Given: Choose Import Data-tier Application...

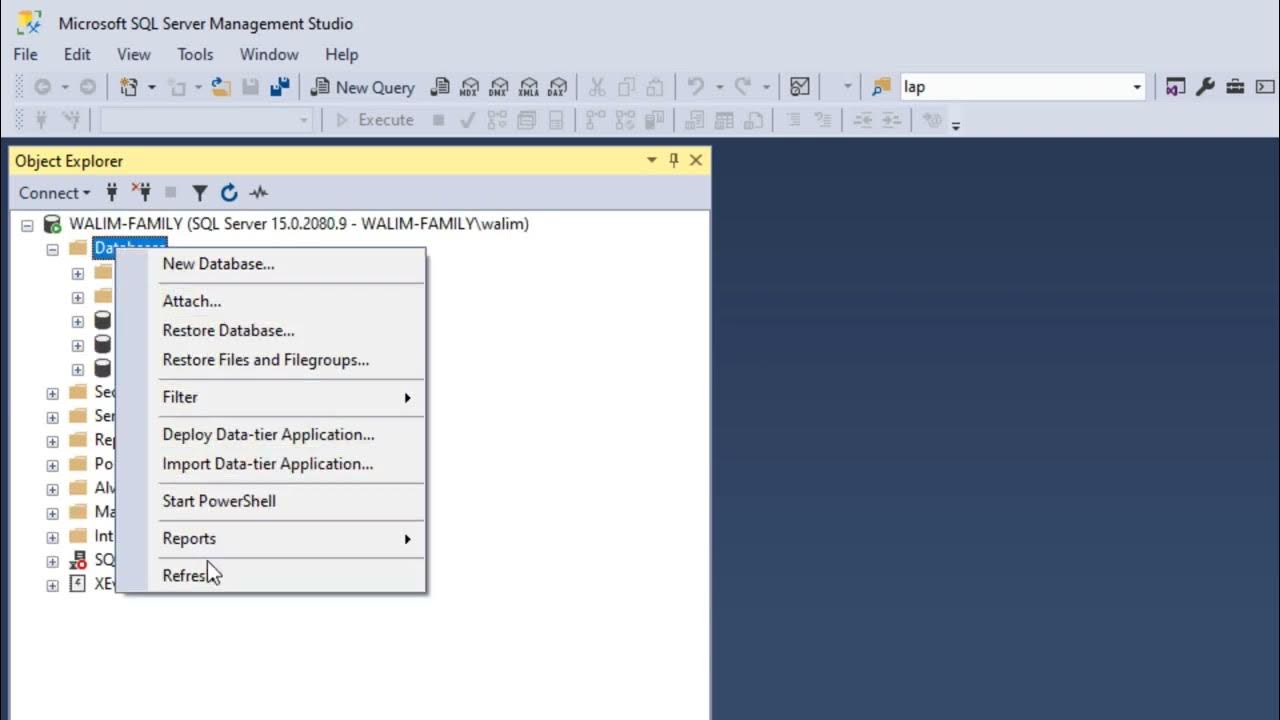Looking at the screenshot, I should click(x=271, y=464).
